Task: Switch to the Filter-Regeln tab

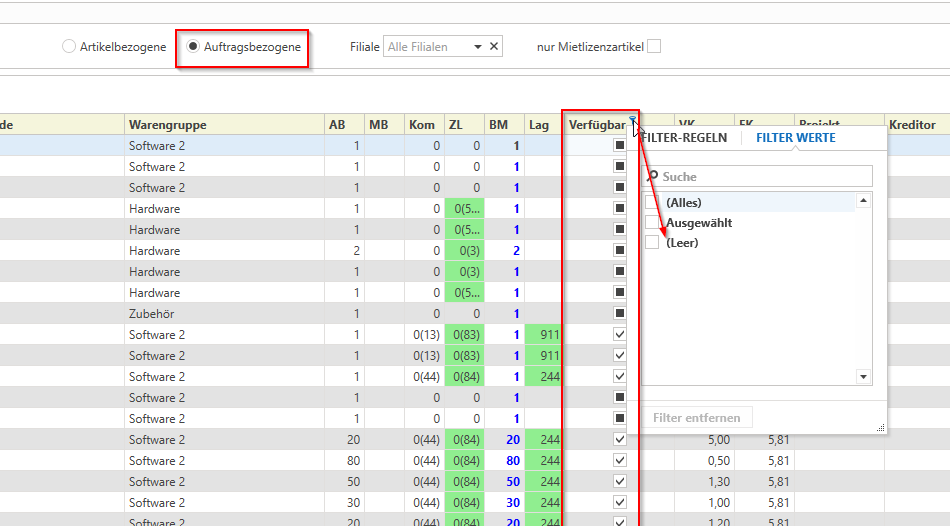Action: 684,138
